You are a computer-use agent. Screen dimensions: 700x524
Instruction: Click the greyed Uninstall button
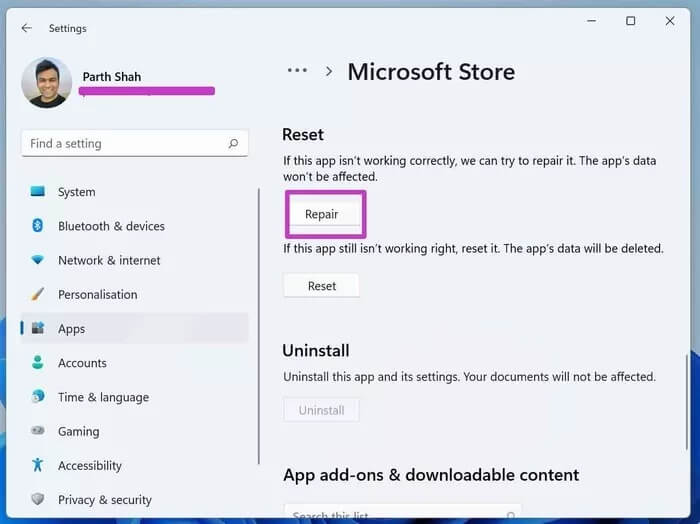coord(321,410)
